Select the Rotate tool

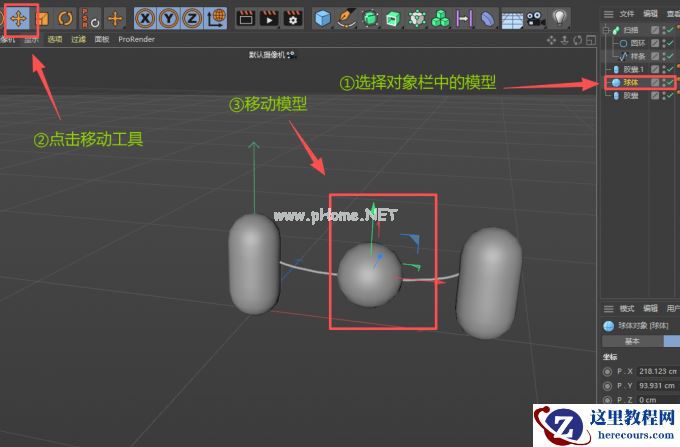(65, 19)
